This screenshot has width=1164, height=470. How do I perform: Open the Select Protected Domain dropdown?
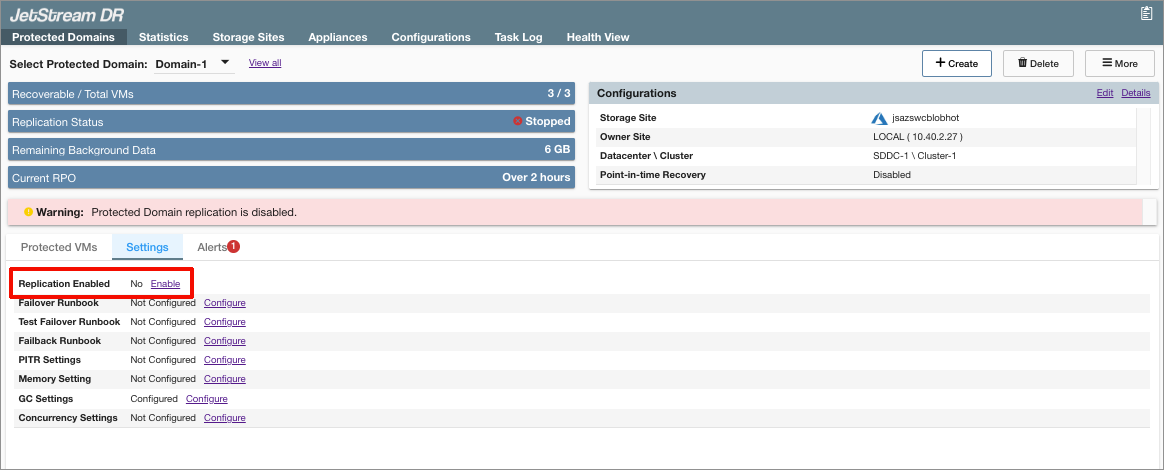tap(194, 63)
